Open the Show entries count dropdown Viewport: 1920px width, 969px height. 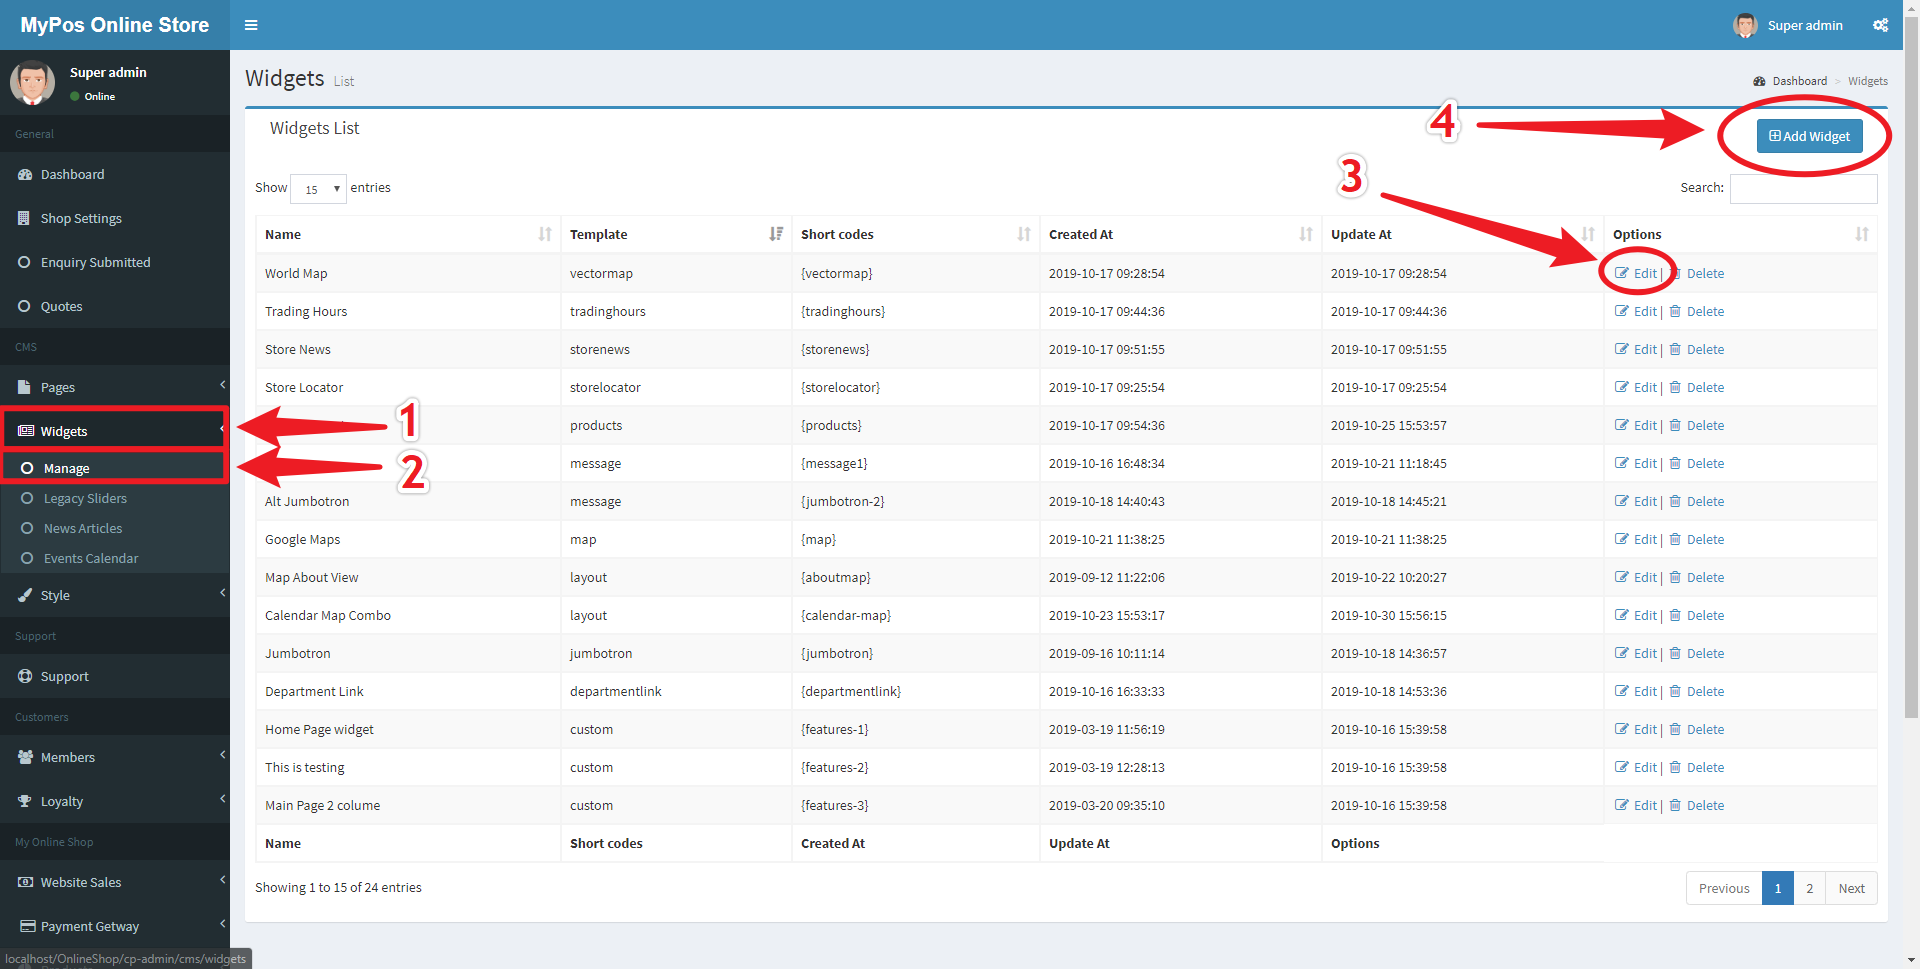tap(318, 189)
